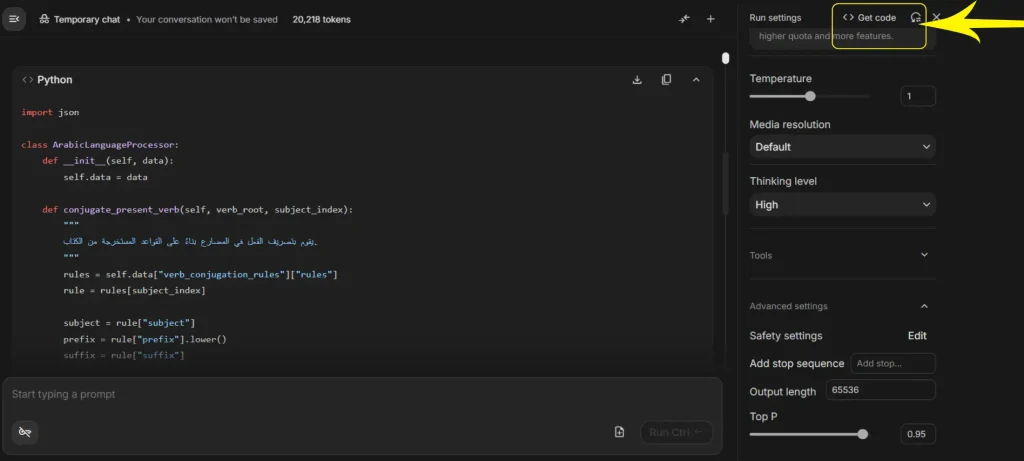The height and width of the screenshot is (461, 1024).
Task: Open the Thinking level dropdown
Action: tap(842, 204)
